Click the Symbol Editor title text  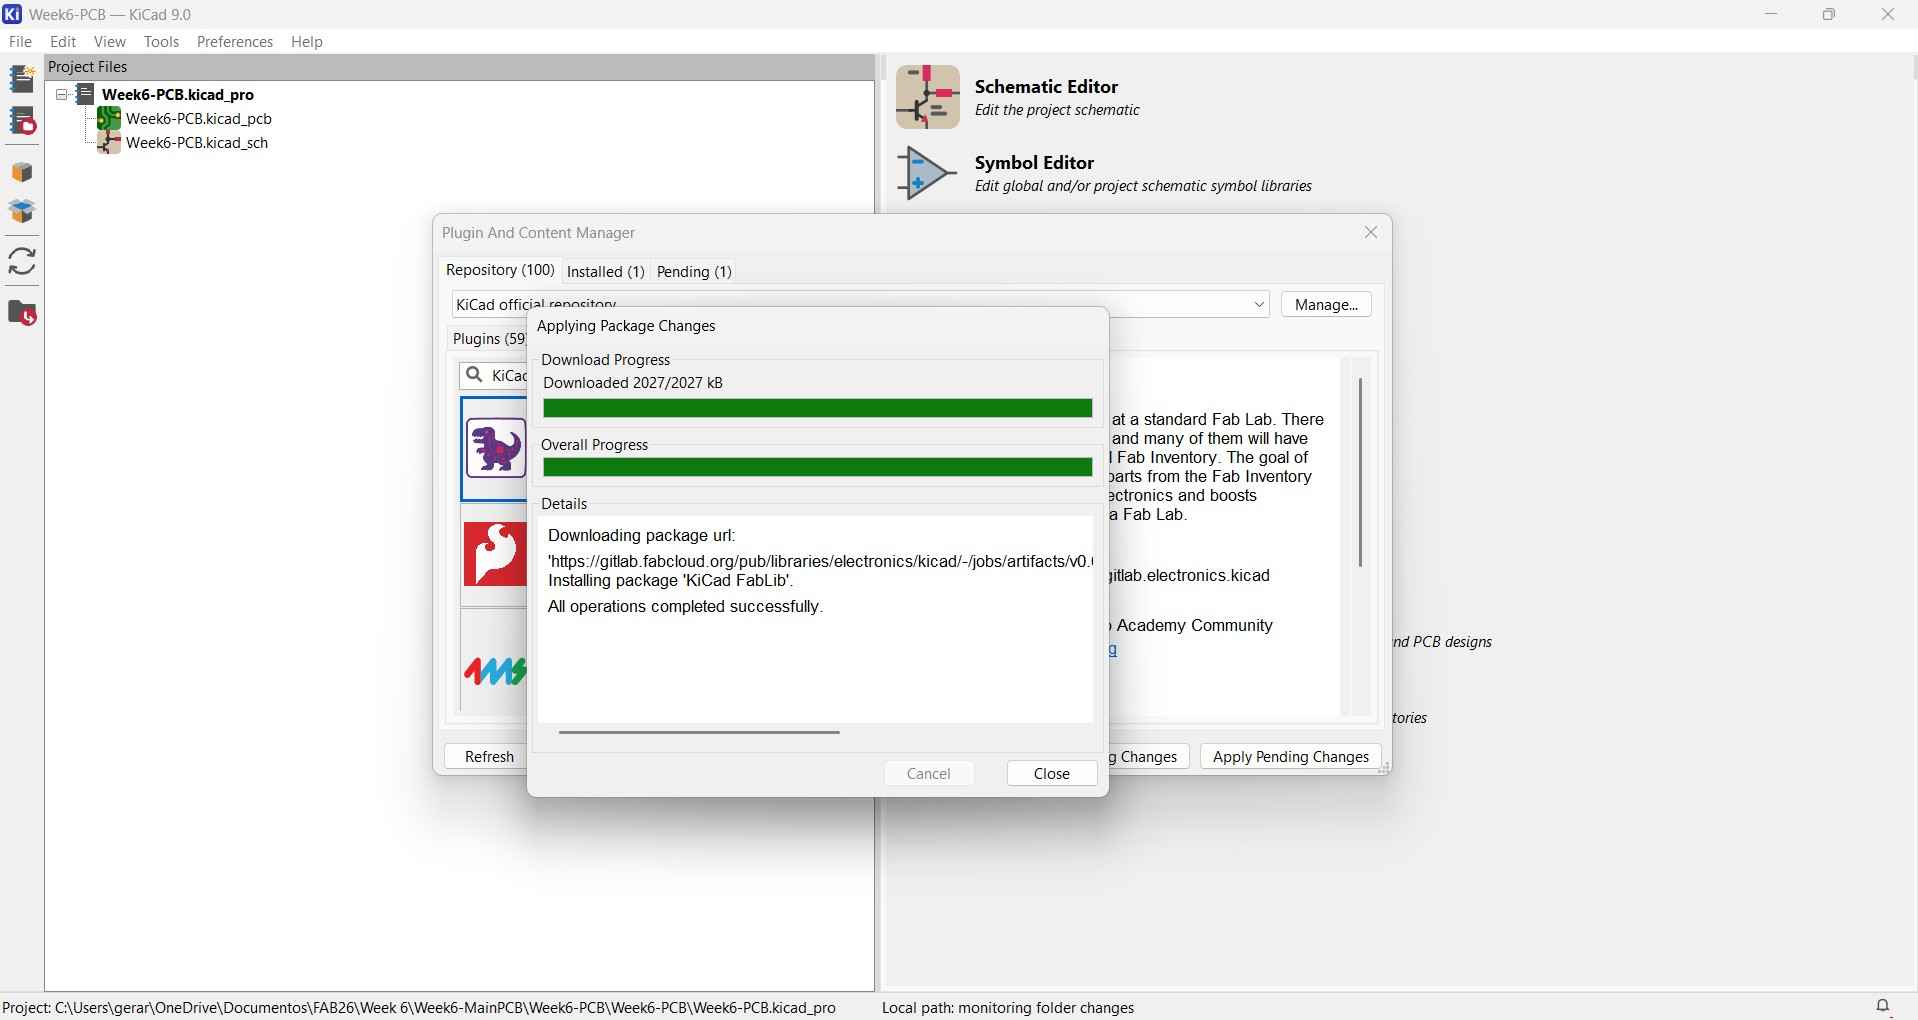1035,163
